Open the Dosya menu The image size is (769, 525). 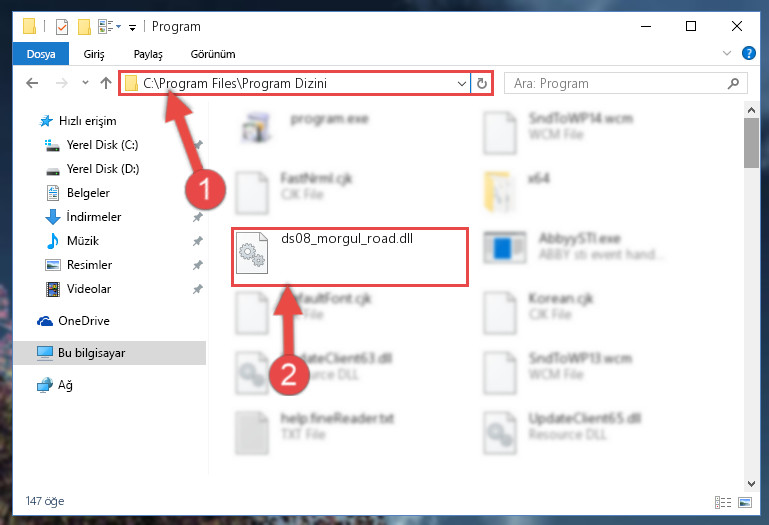(41, 54)
